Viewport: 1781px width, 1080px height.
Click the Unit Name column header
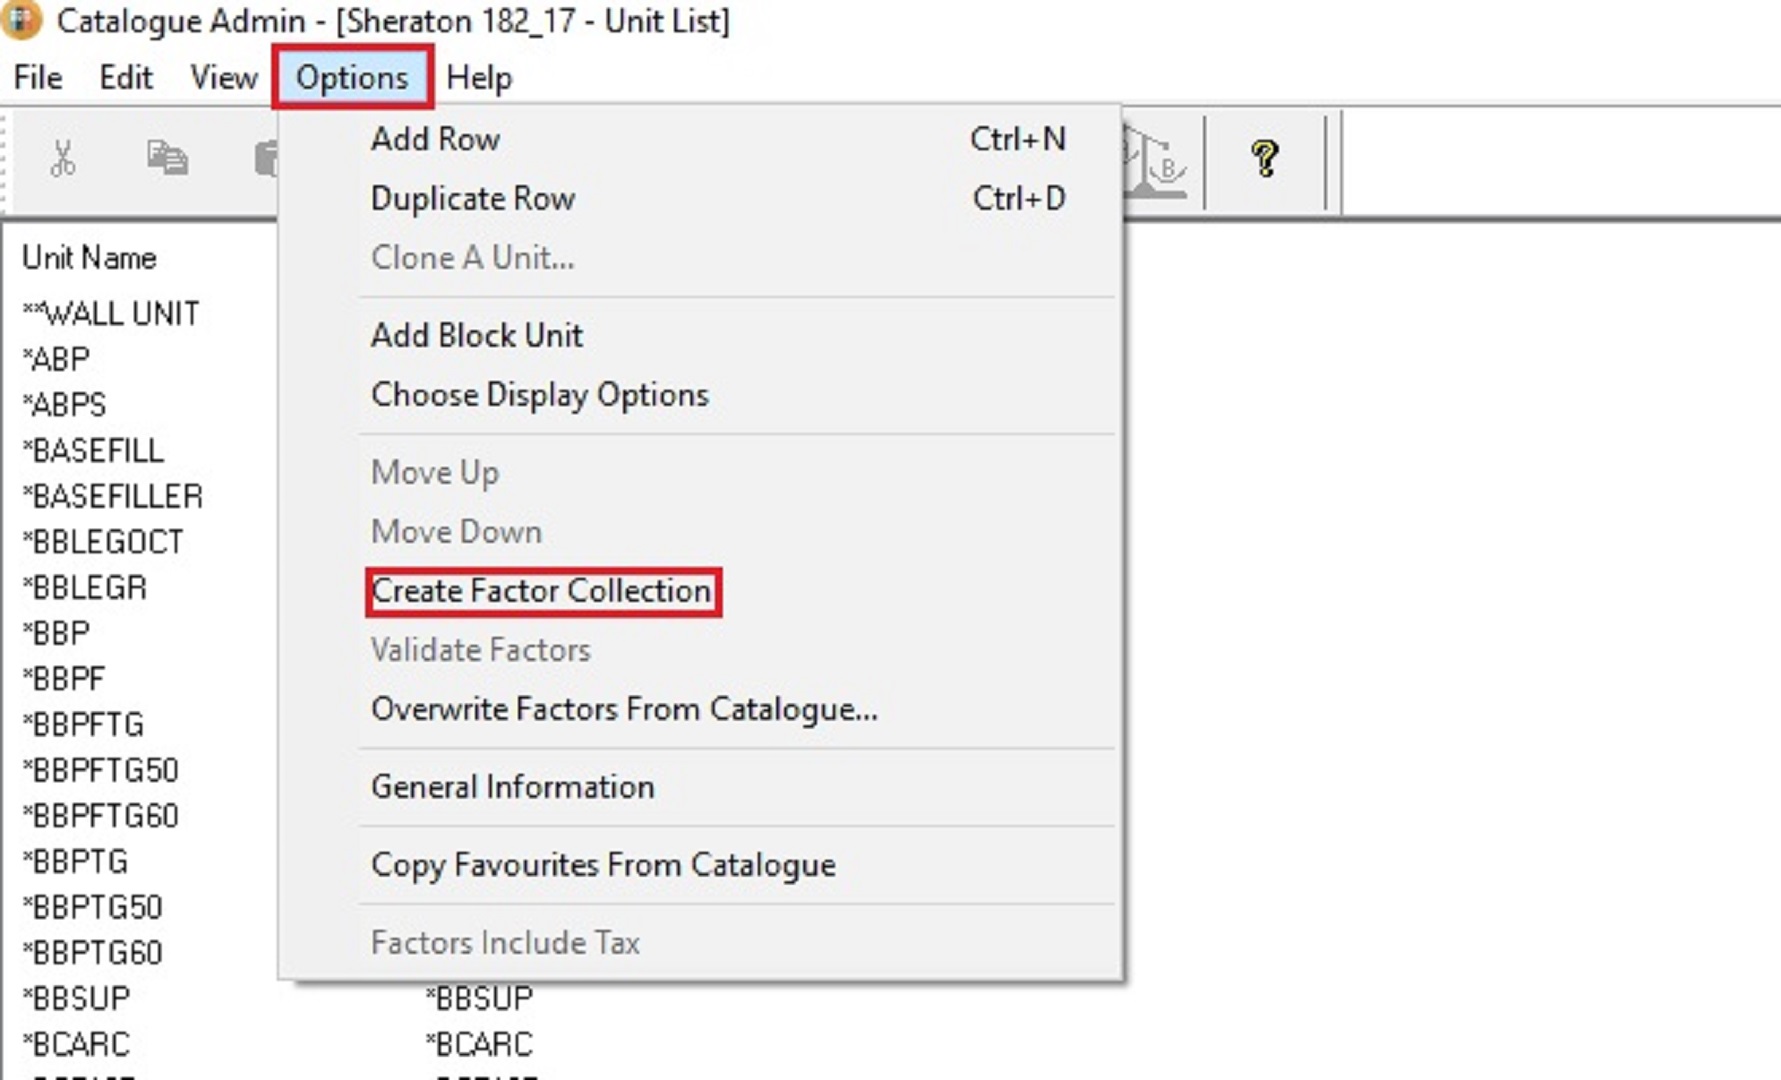[x=90, y=257]
